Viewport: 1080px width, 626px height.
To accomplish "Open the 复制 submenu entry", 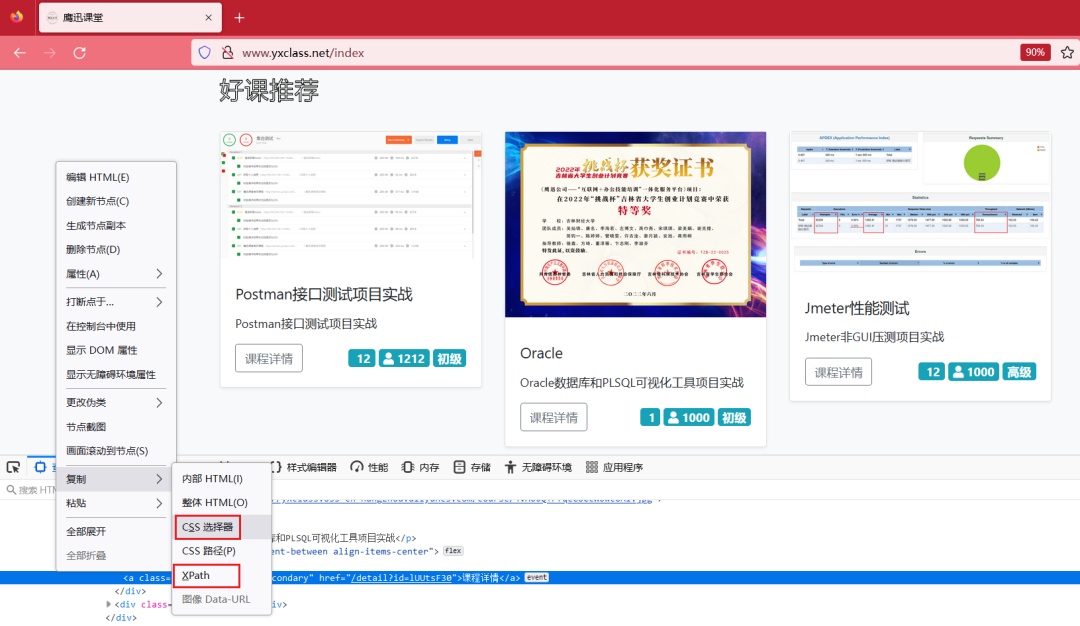I will click(x=116, y=479).
